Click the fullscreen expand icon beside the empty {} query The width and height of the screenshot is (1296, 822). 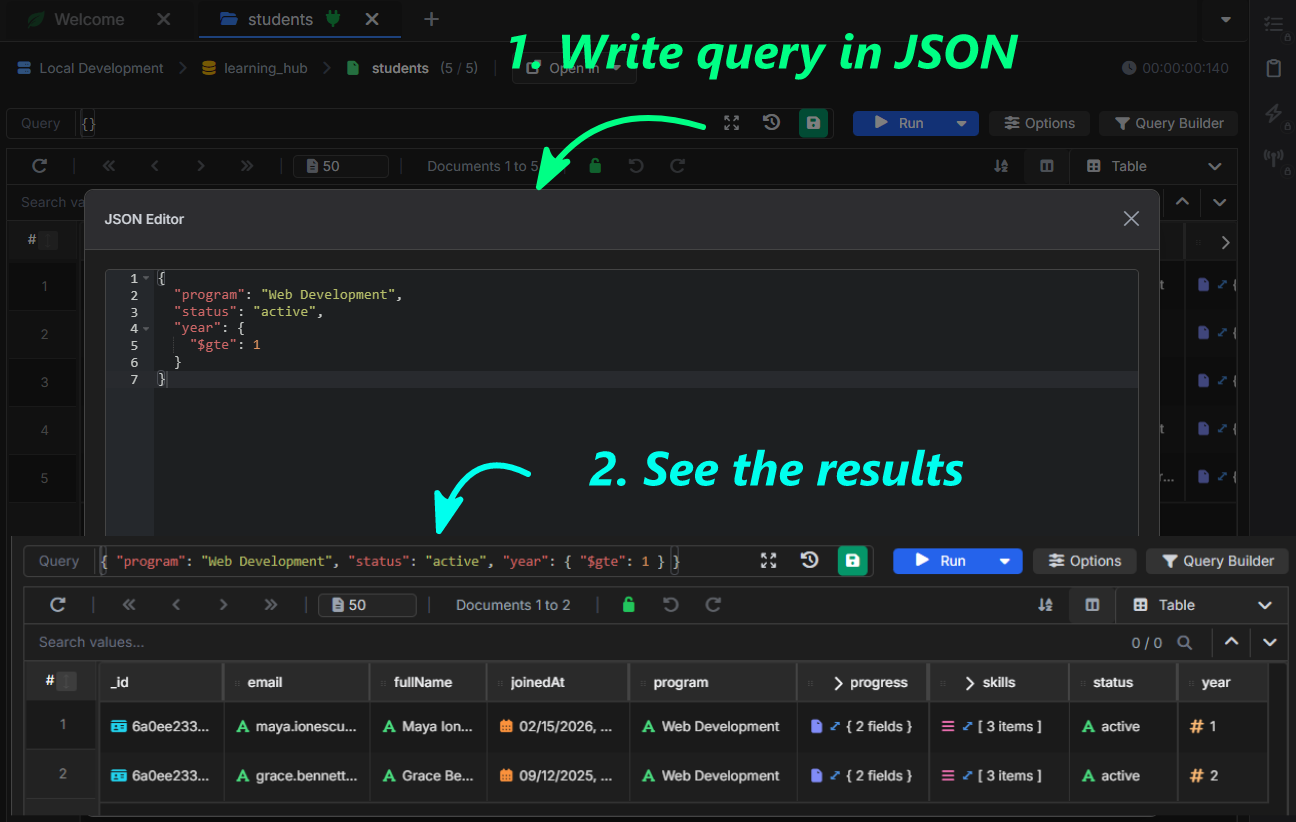tap(732, 123)
